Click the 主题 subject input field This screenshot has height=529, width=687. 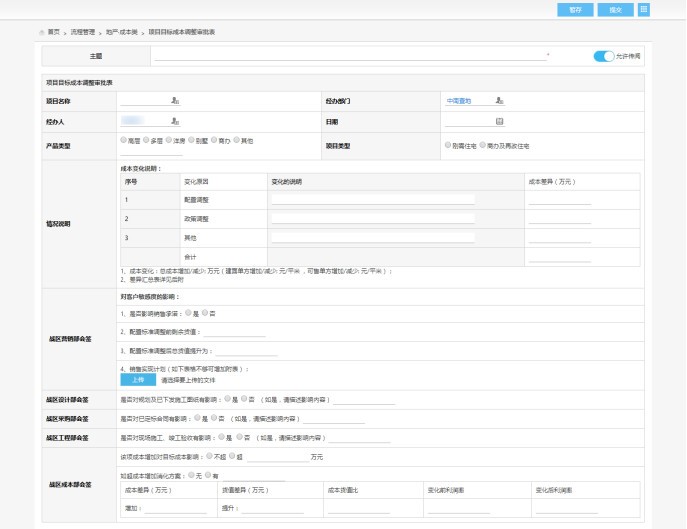coord(350,56)
